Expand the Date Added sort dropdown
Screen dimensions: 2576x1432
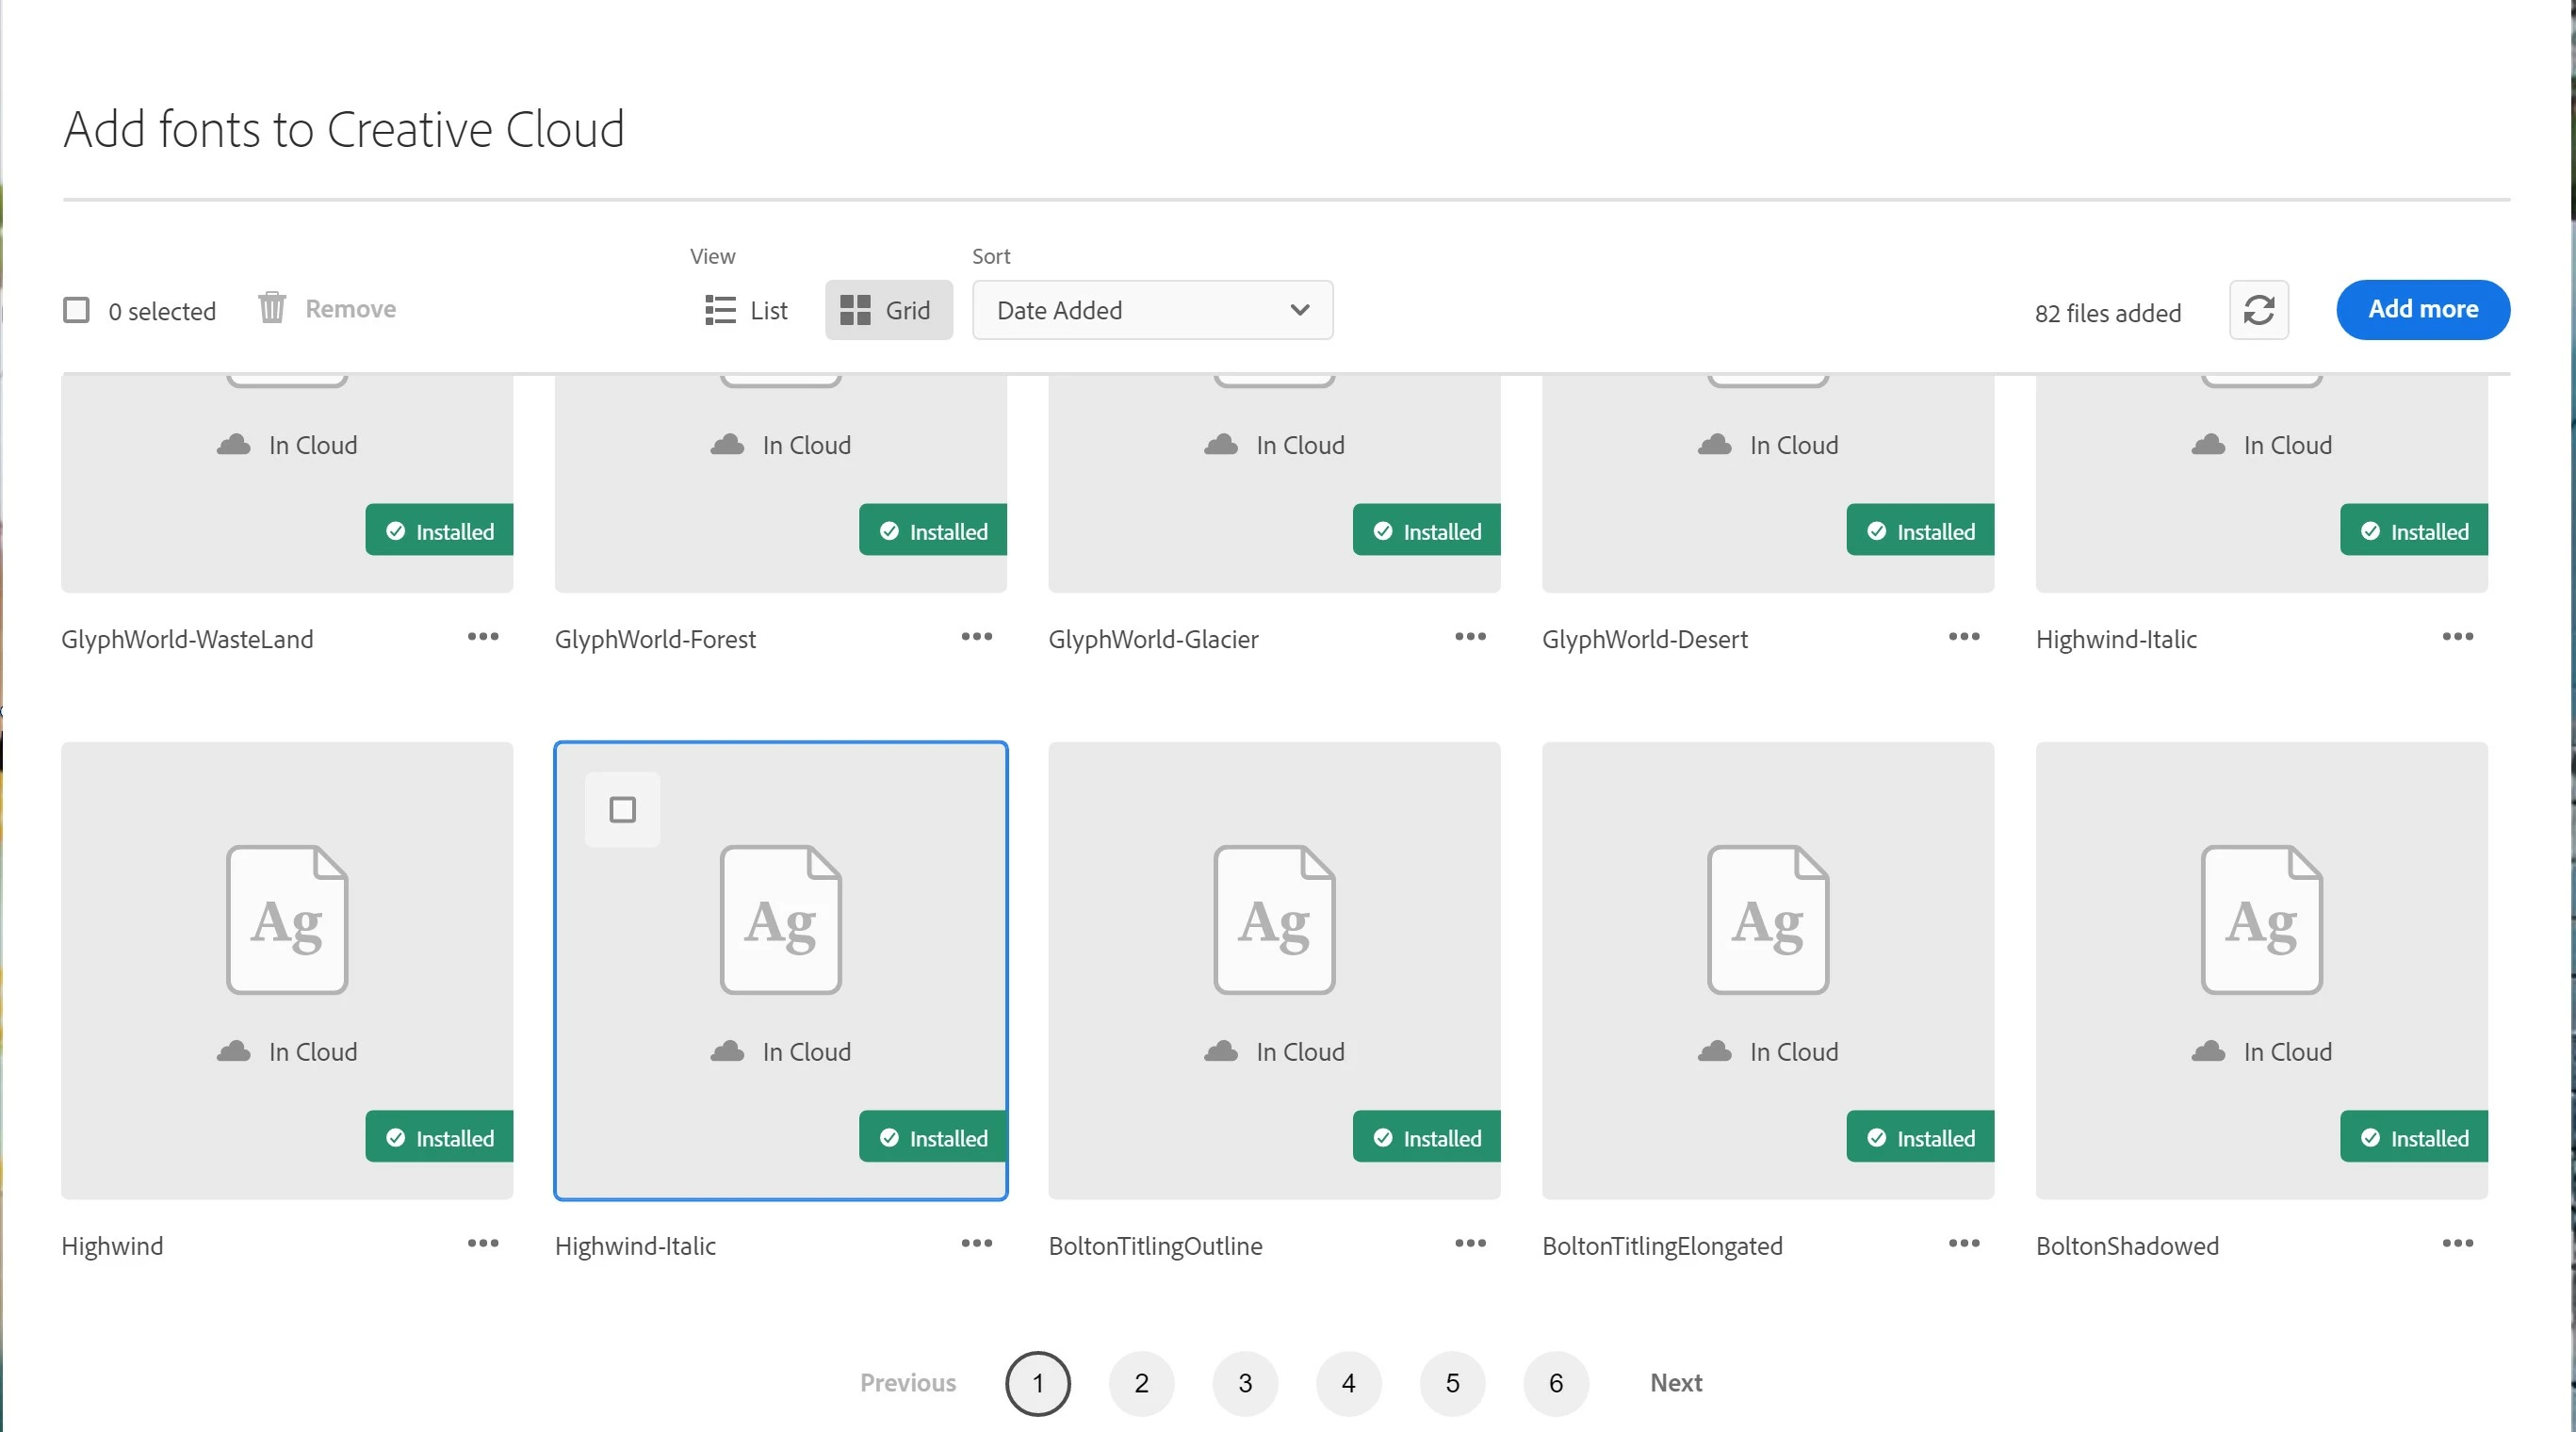point(1152,310)
